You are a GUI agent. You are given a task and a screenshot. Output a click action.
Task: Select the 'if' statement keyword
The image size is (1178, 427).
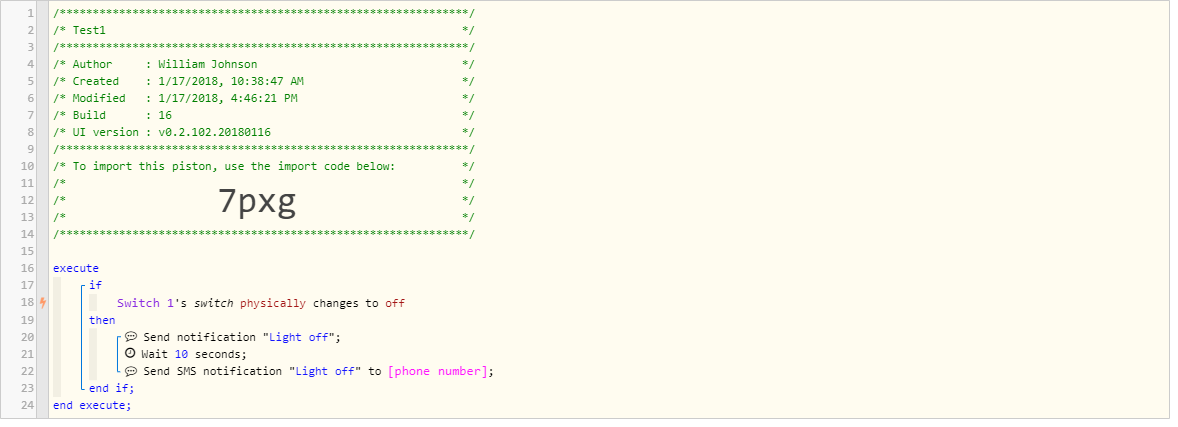point(95,285)
